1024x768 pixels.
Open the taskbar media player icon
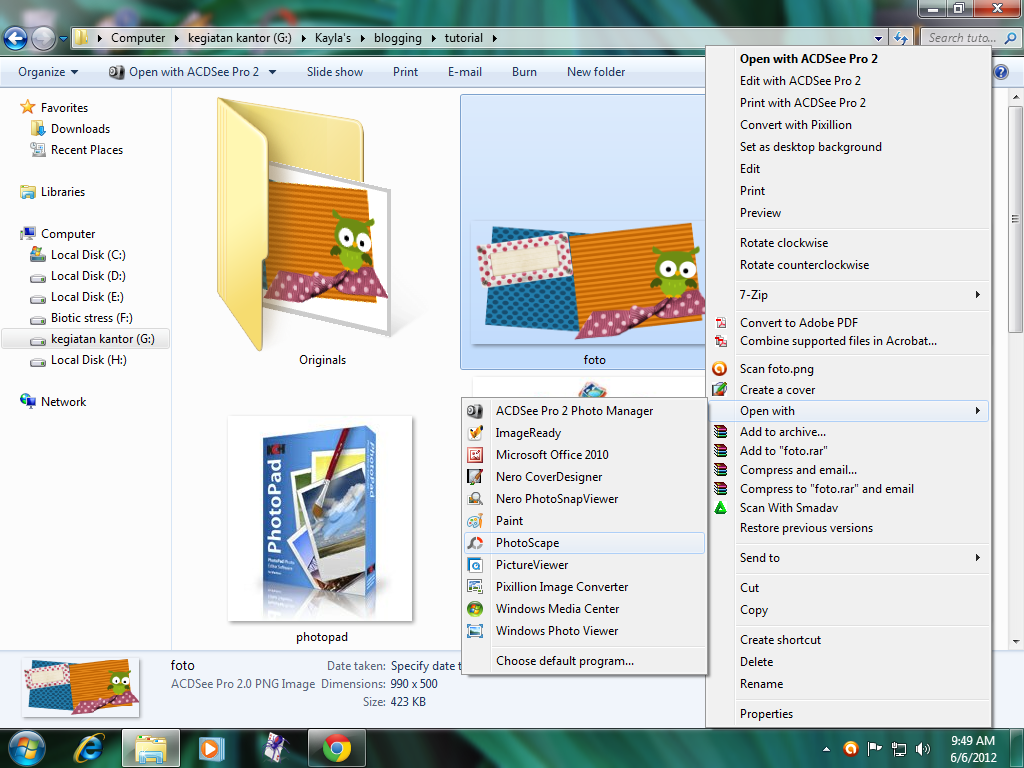(x=212, y=748)
